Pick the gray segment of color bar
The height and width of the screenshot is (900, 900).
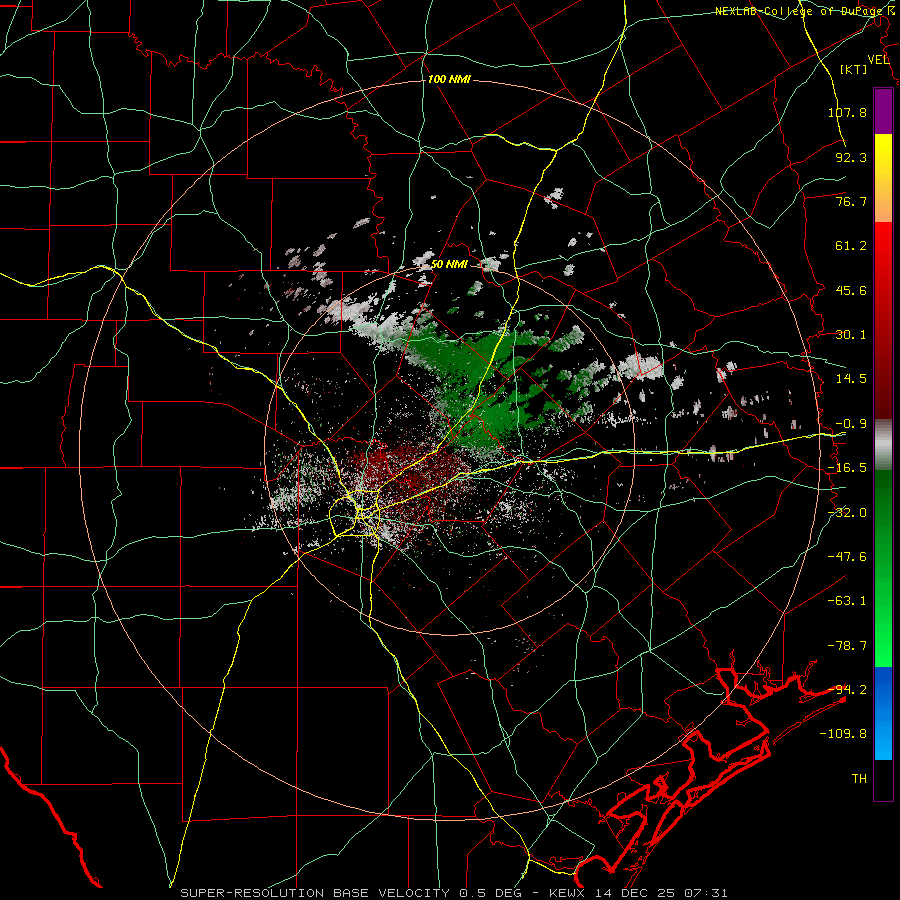(883, 445)
